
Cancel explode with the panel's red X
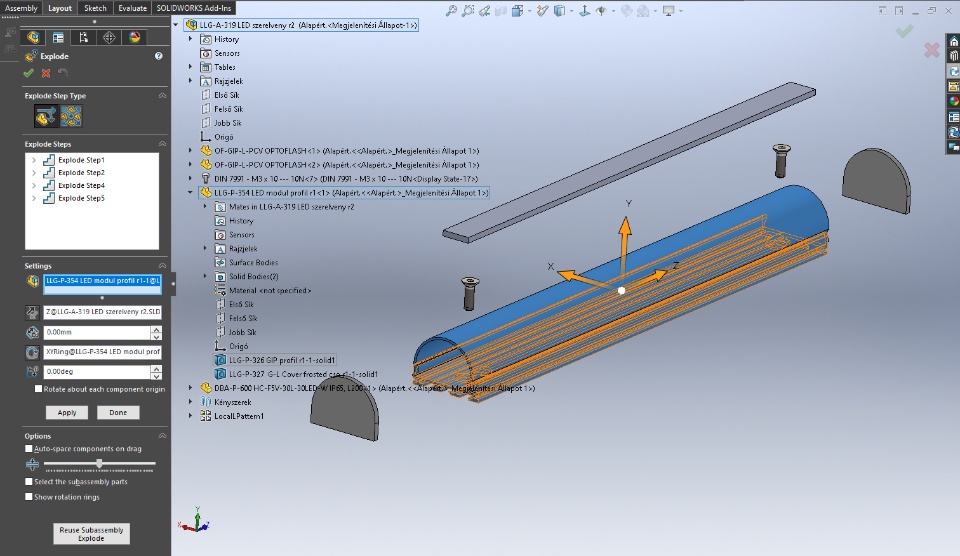click(46, 73)
